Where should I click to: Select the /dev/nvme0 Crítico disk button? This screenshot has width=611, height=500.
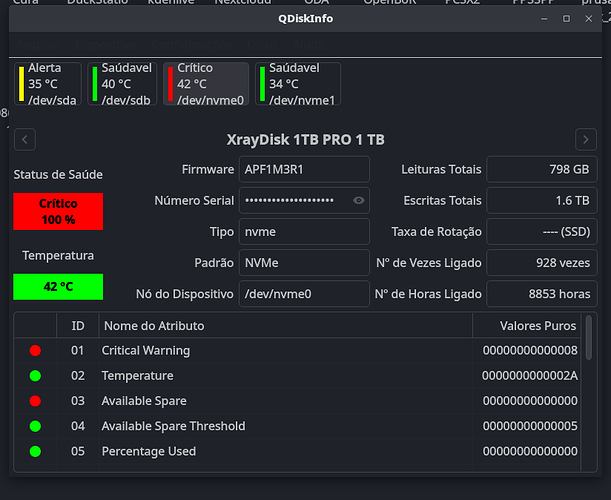coord(206,84)
